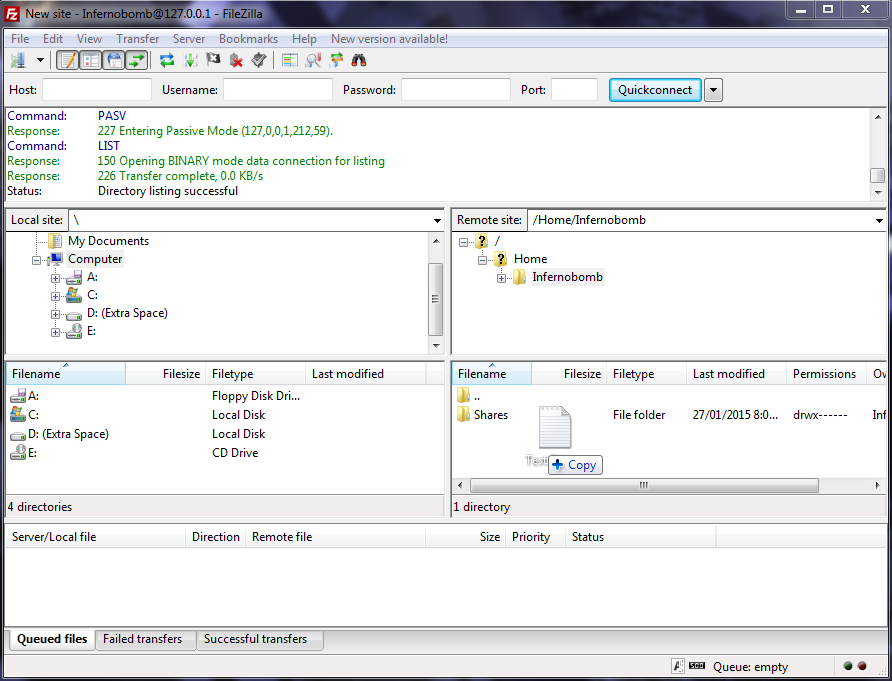Open the Local site path dropdown
The image size is (892, 681).
pos(437,220)
